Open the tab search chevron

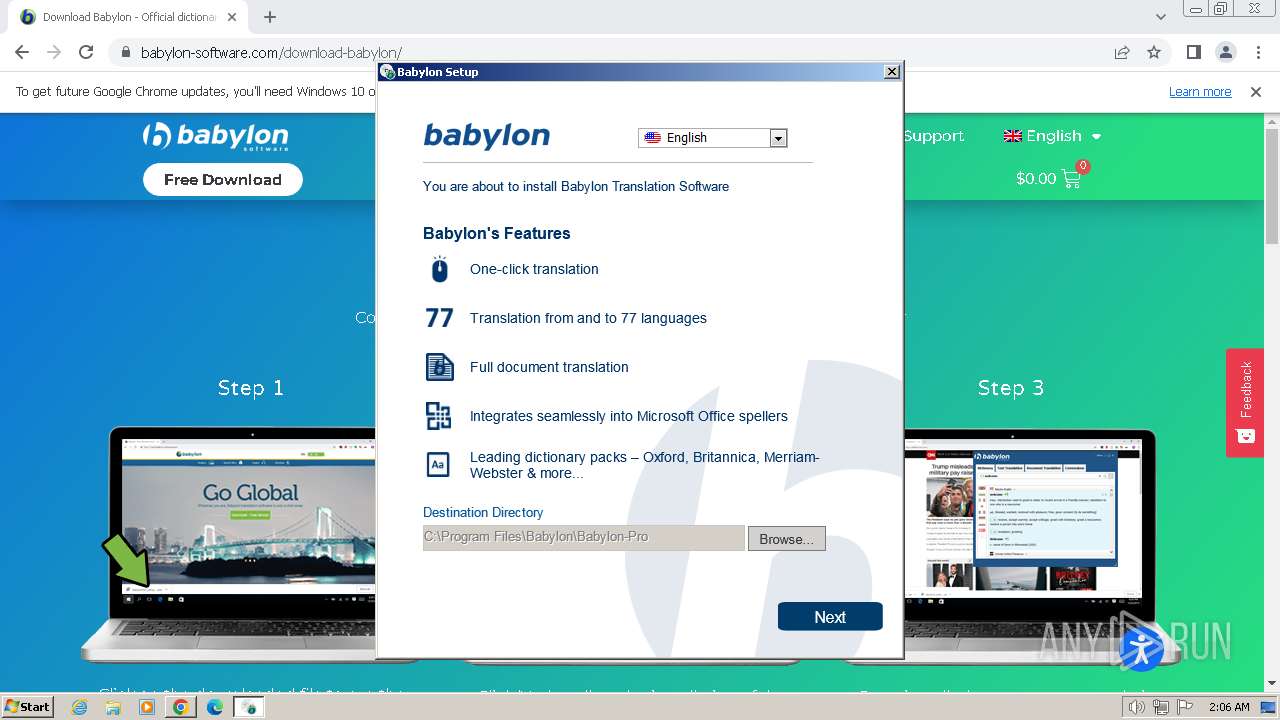1161,17
